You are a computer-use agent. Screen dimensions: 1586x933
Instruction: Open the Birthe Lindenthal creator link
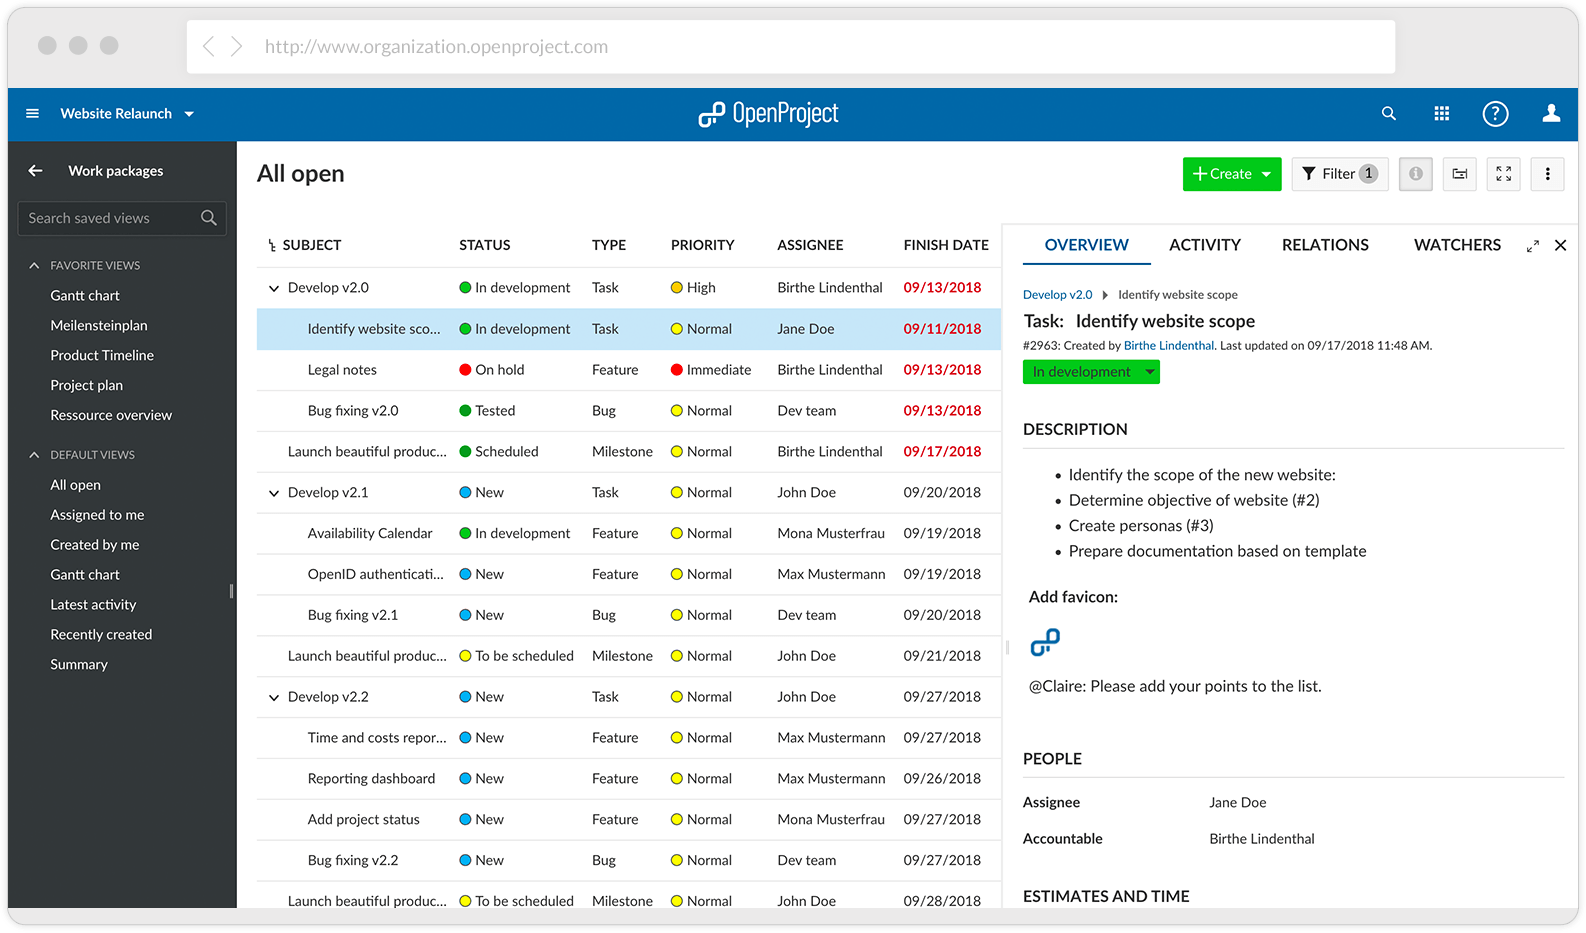point(1168,346)
